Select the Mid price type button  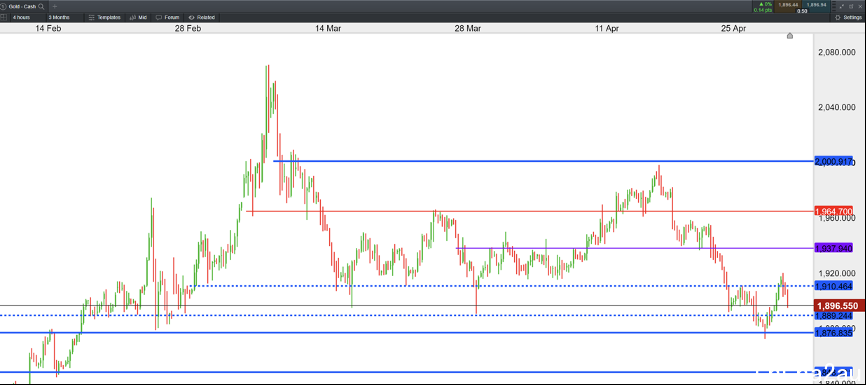tap(138, 17)
